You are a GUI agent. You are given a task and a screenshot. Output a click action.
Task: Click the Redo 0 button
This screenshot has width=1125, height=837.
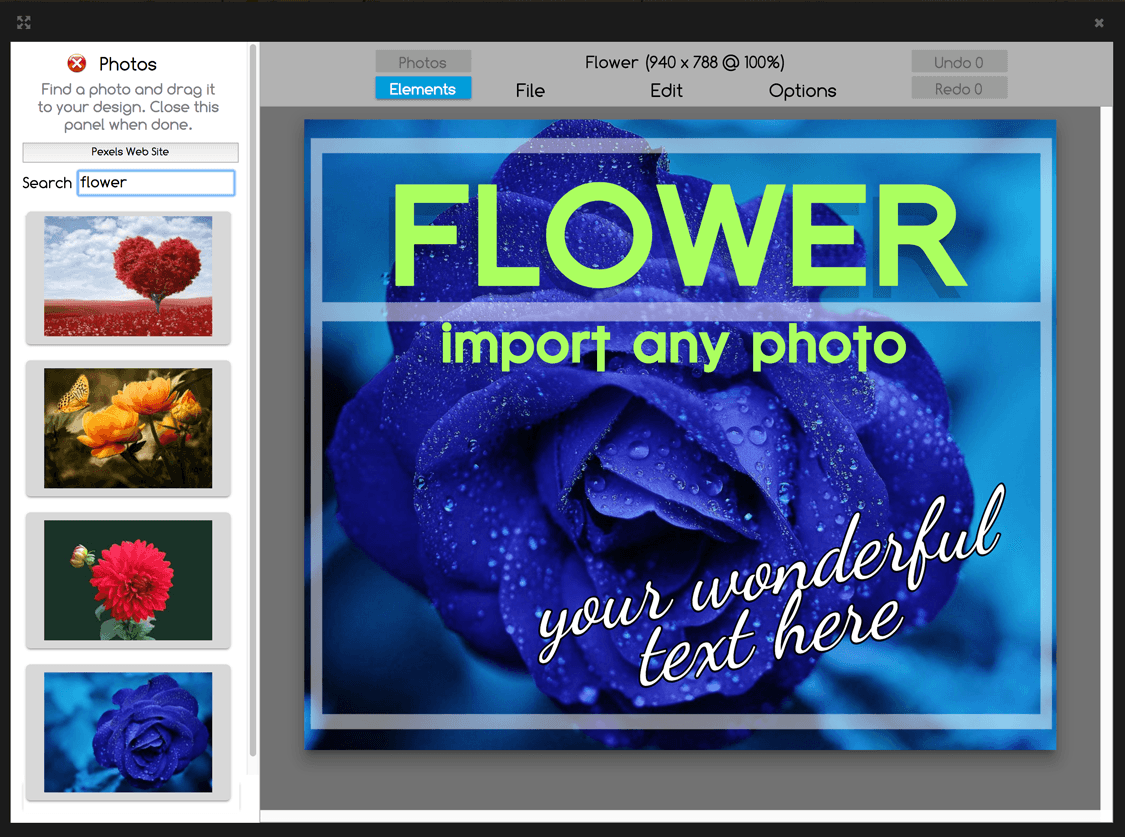point(958,89)
